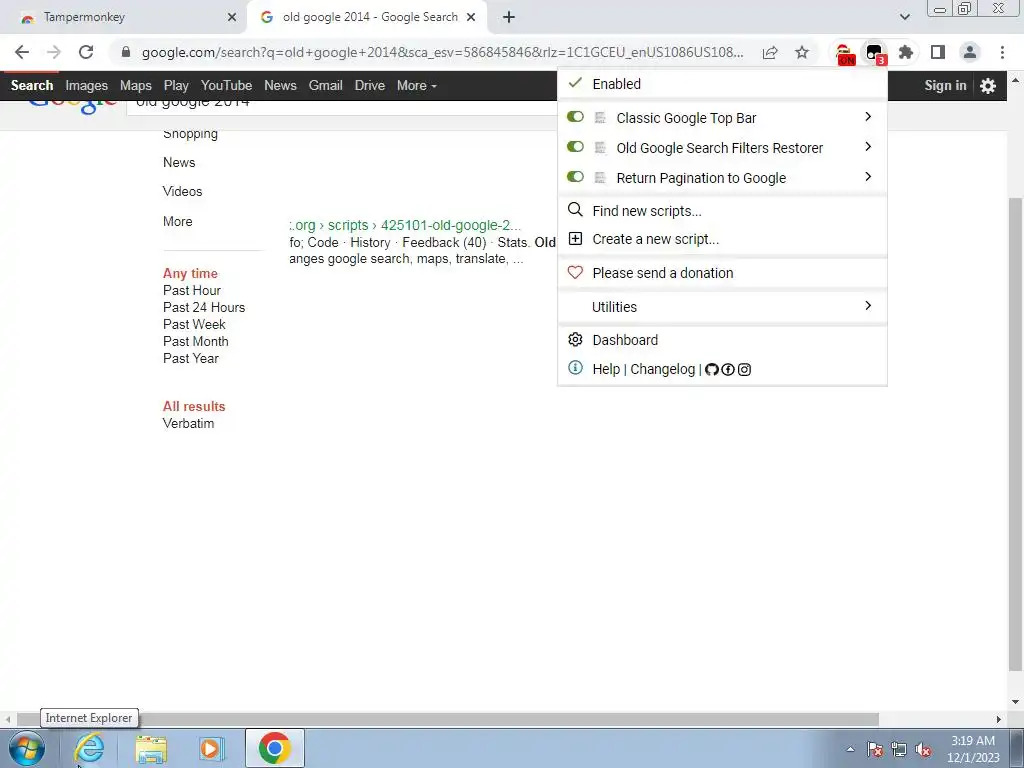The image size is (1024, 768).
Task: Open the Chrome side panel icon
Action: click(x=938, y=52)
